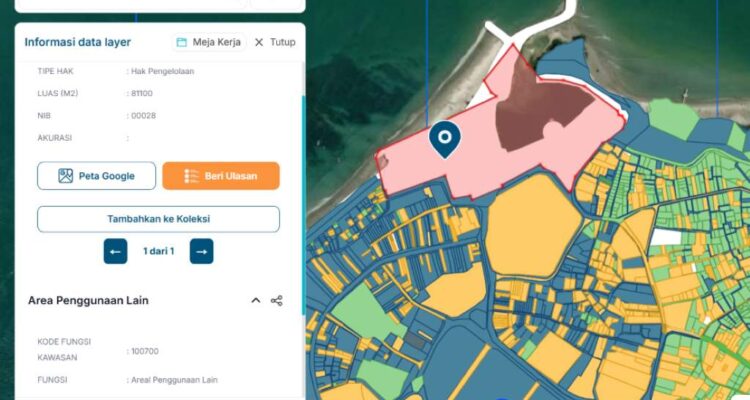The image size is (750, 400).
Task: Close panel with Tutup button
Action: pos(275,42)
